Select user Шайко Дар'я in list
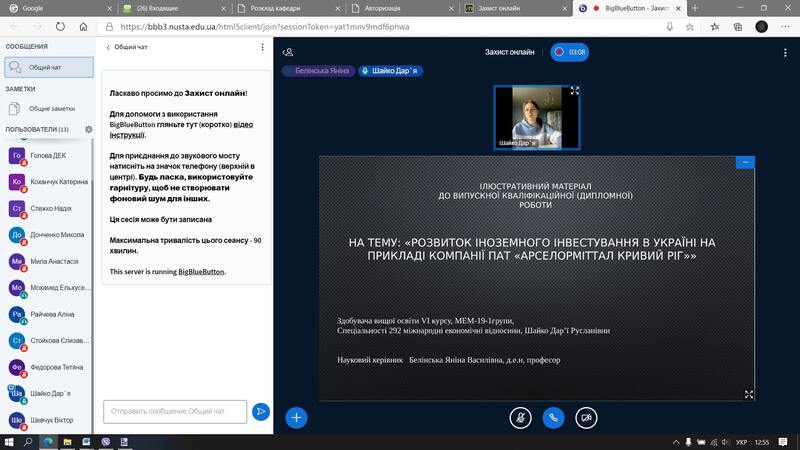This screenshot has width=800, height=450. tap(48, 394)
